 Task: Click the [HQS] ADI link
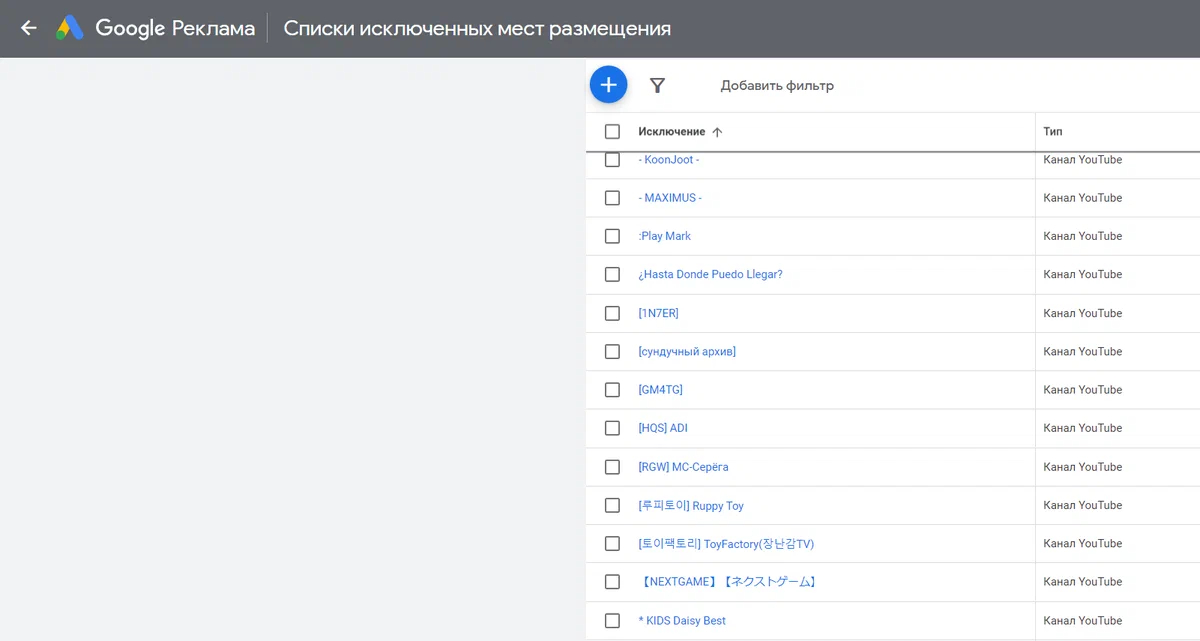coord(663,428)
